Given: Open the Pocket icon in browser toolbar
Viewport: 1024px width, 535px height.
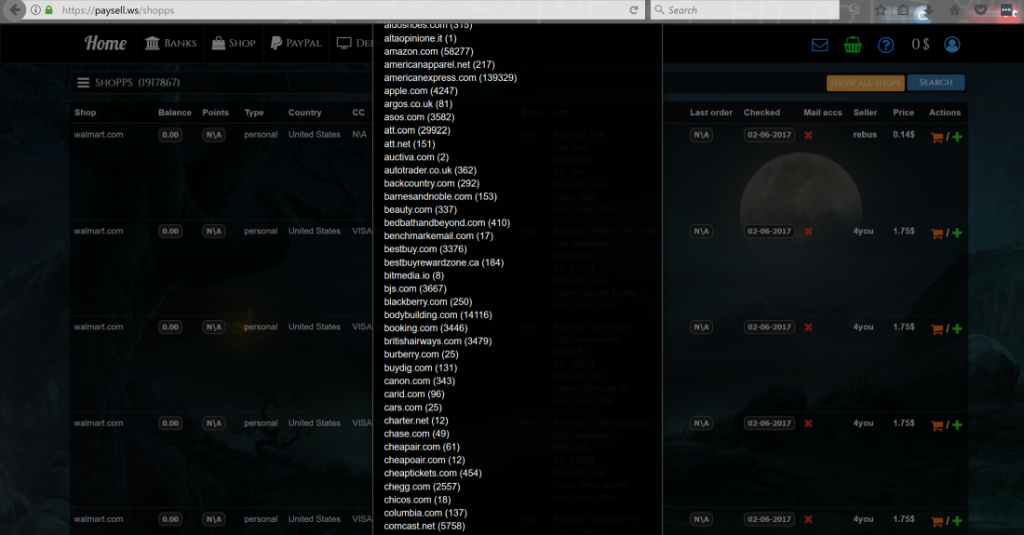Looking at the screenshot, I should (980, 10).
